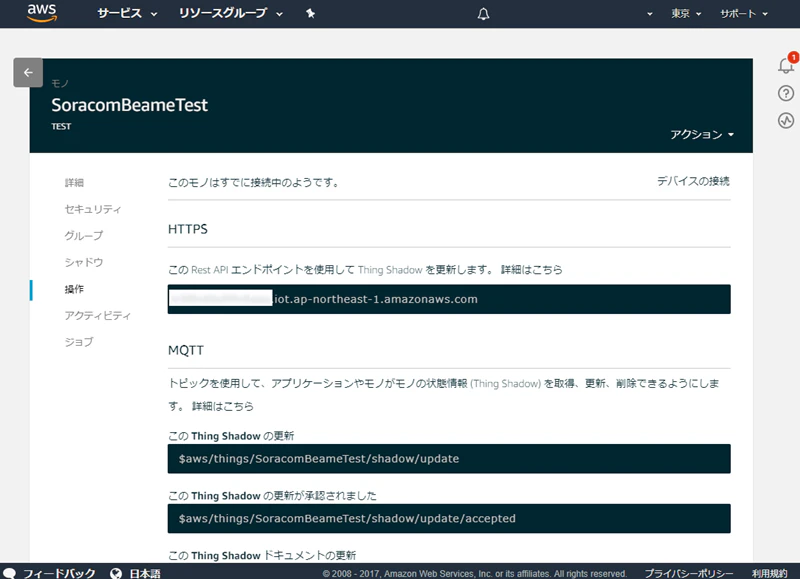Click the activity pulse icon on right
This screenshot has height=579, width=800.
[x=786, y=120]
